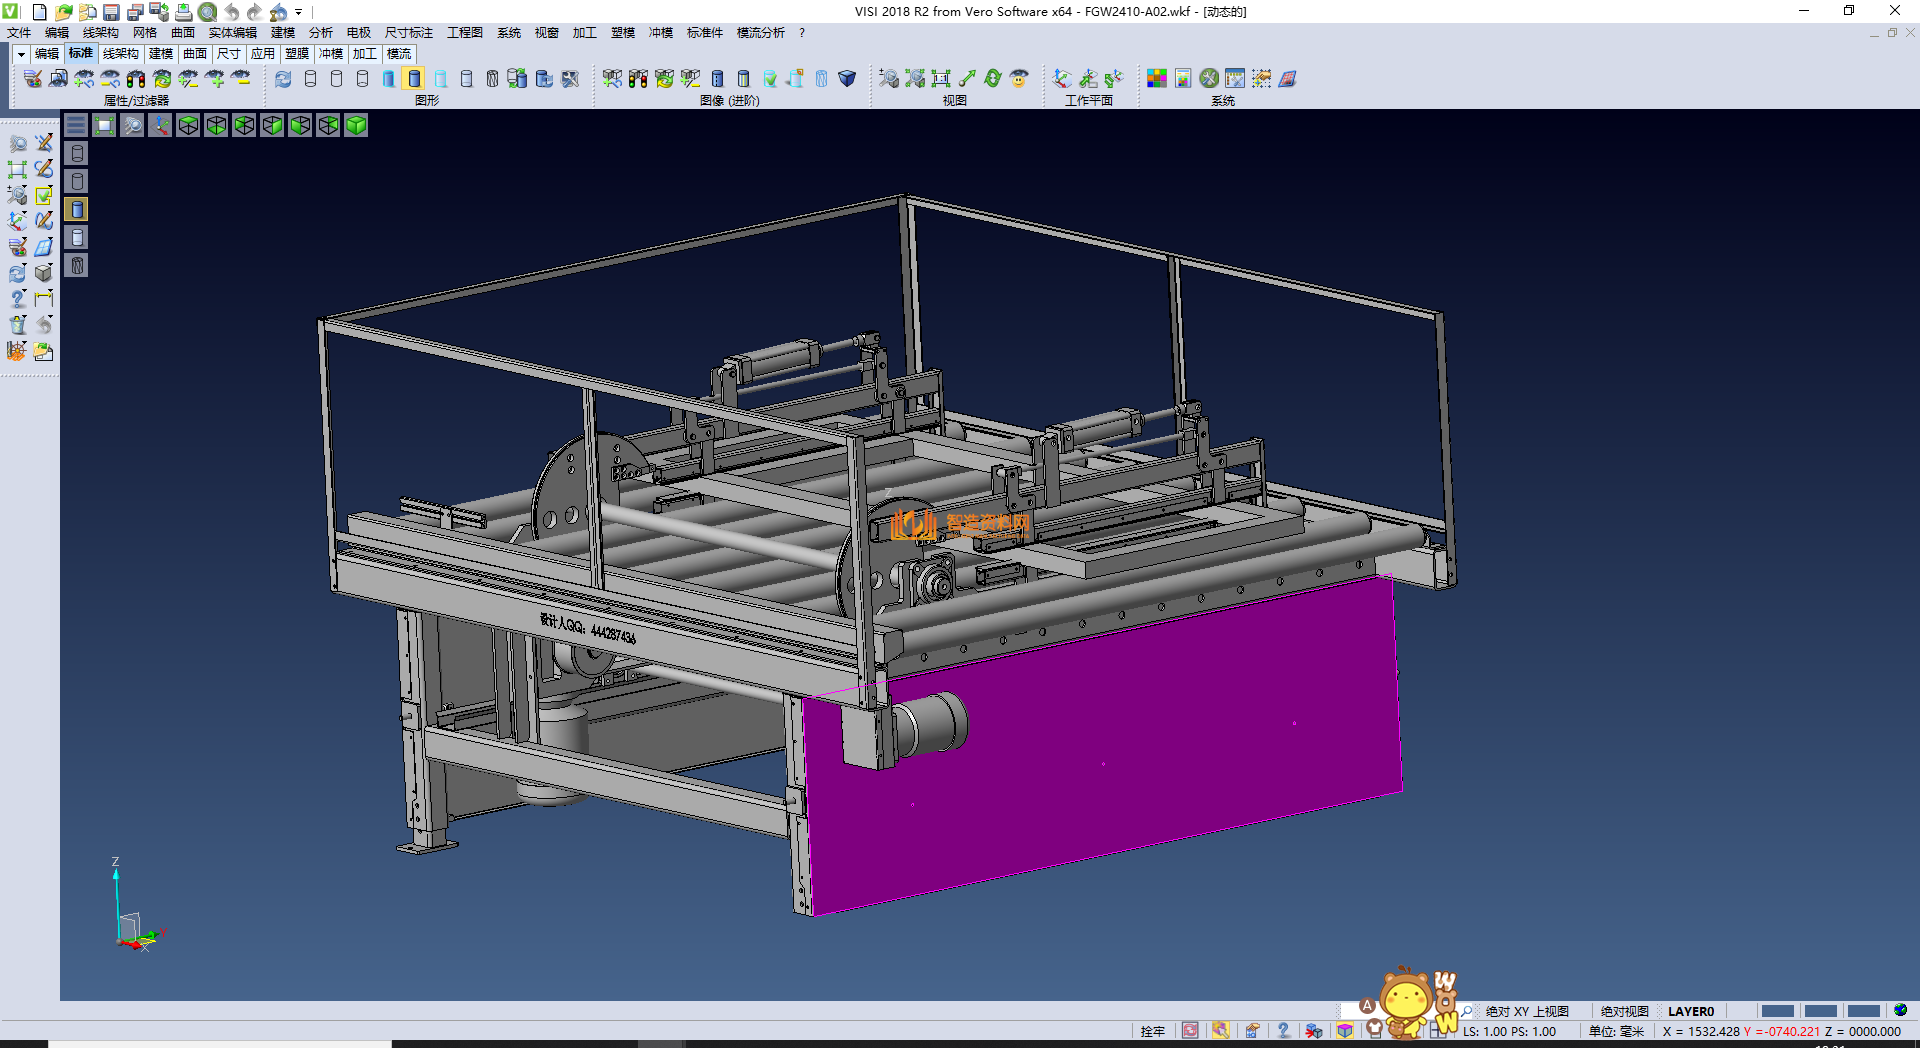
Task: Select the highlighted shaded cylinder render mode
Action: 414,79
